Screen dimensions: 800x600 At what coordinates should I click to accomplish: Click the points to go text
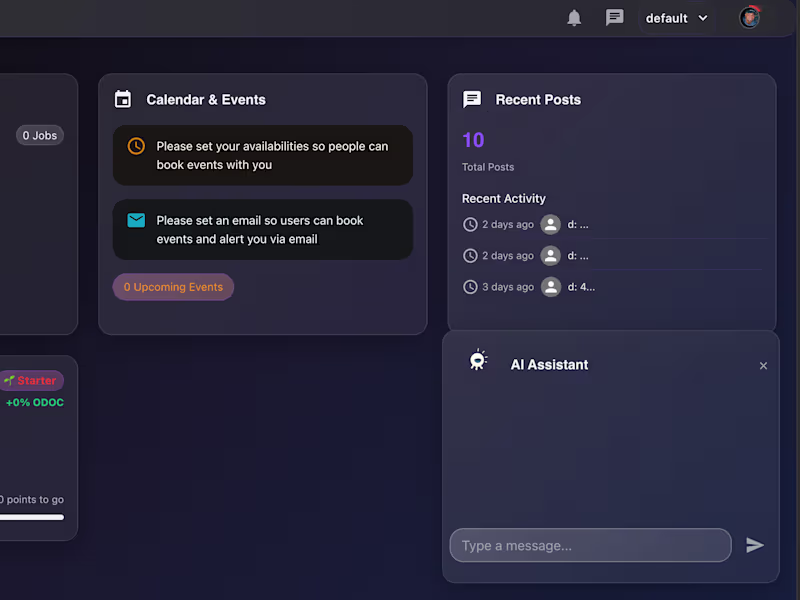coord(32,499)
